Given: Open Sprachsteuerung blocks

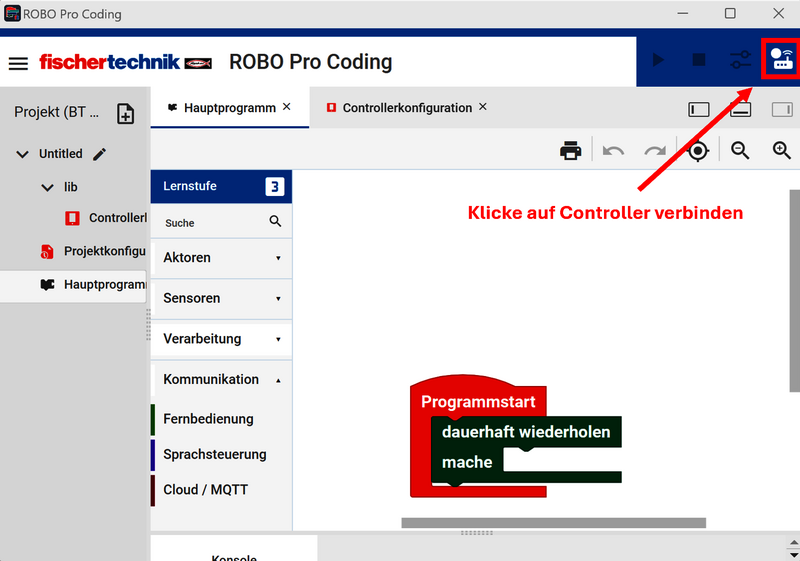Looking at the screenshot, I should [221, 454].
